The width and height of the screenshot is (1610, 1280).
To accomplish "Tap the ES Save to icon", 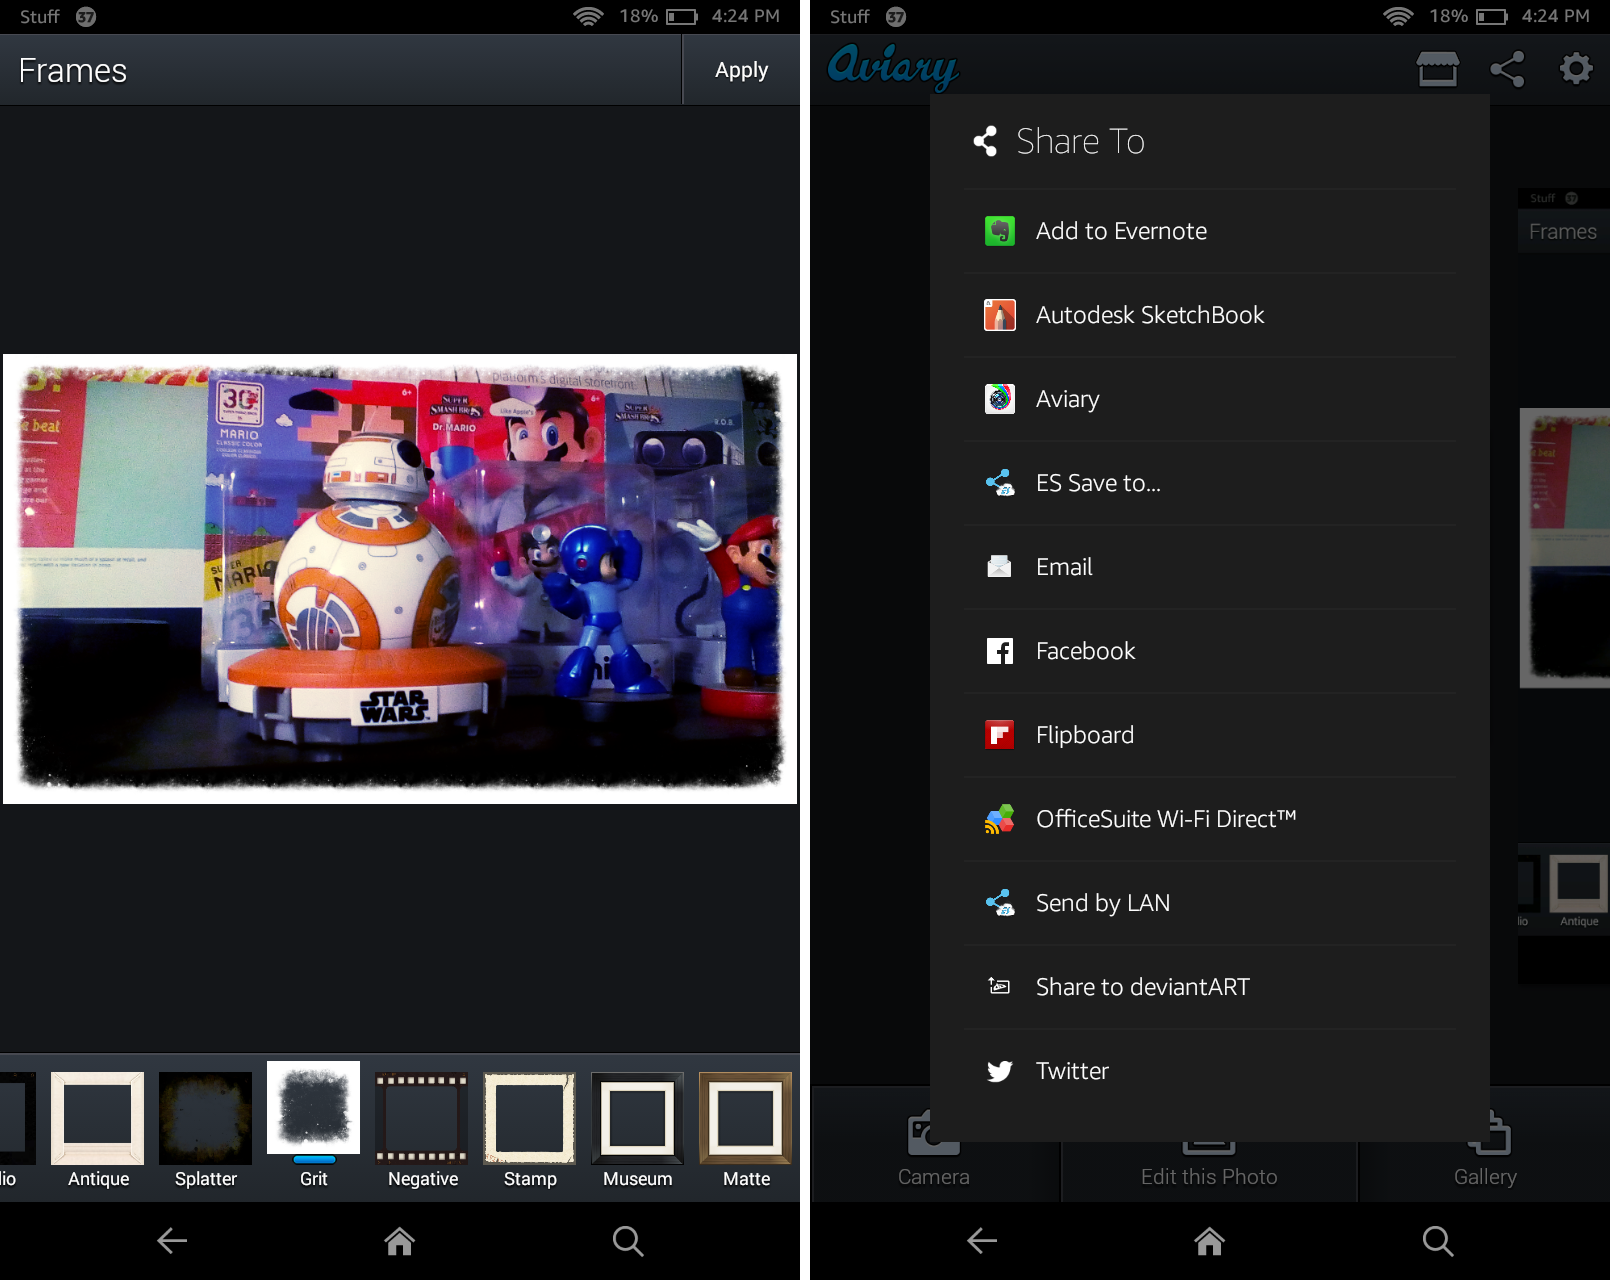I will pyautogui.click(x=1000, y=483).
